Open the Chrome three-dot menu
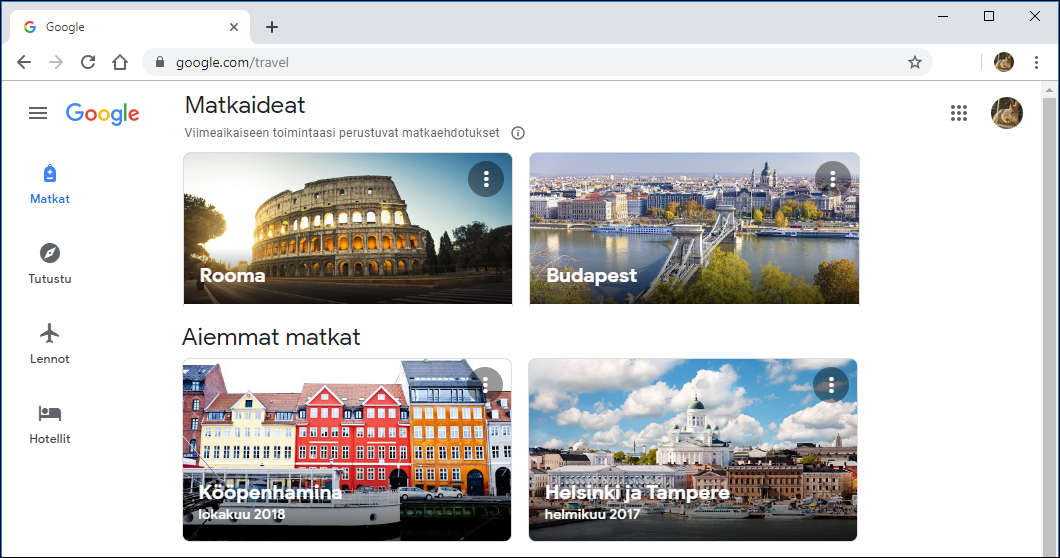This screenshot has height=558, width=1060. tap(1036, 62)
